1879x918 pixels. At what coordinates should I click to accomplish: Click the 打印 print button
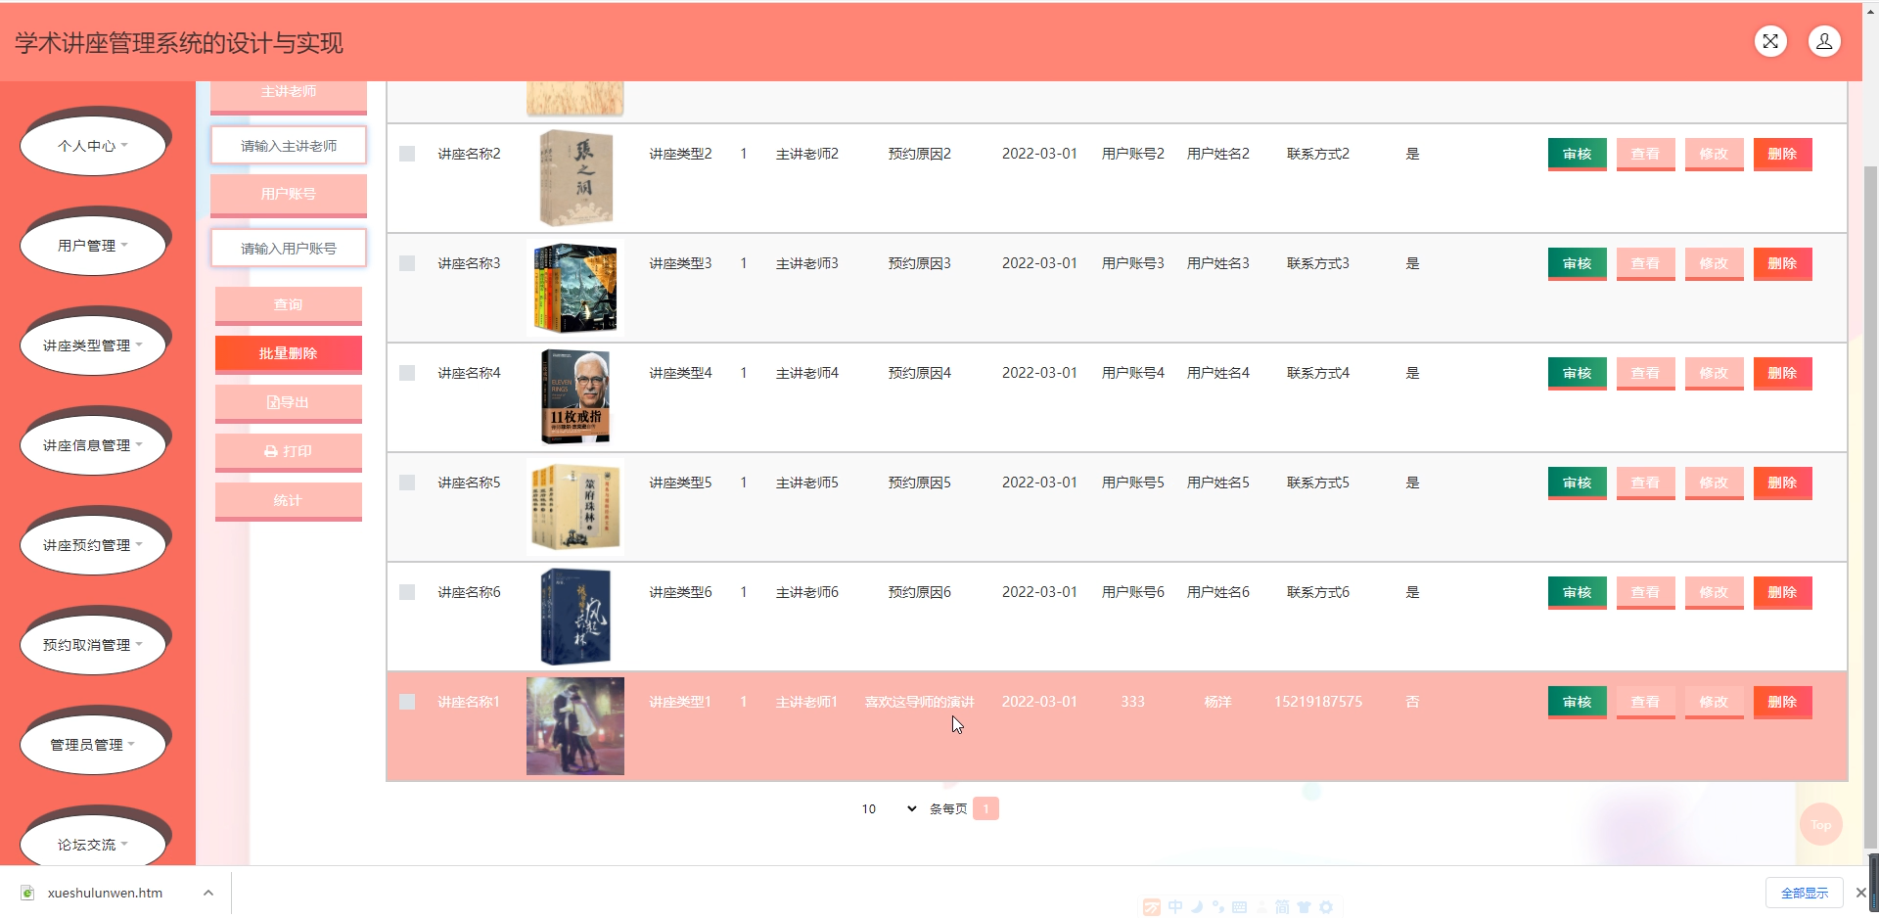(x=288, y=452)
